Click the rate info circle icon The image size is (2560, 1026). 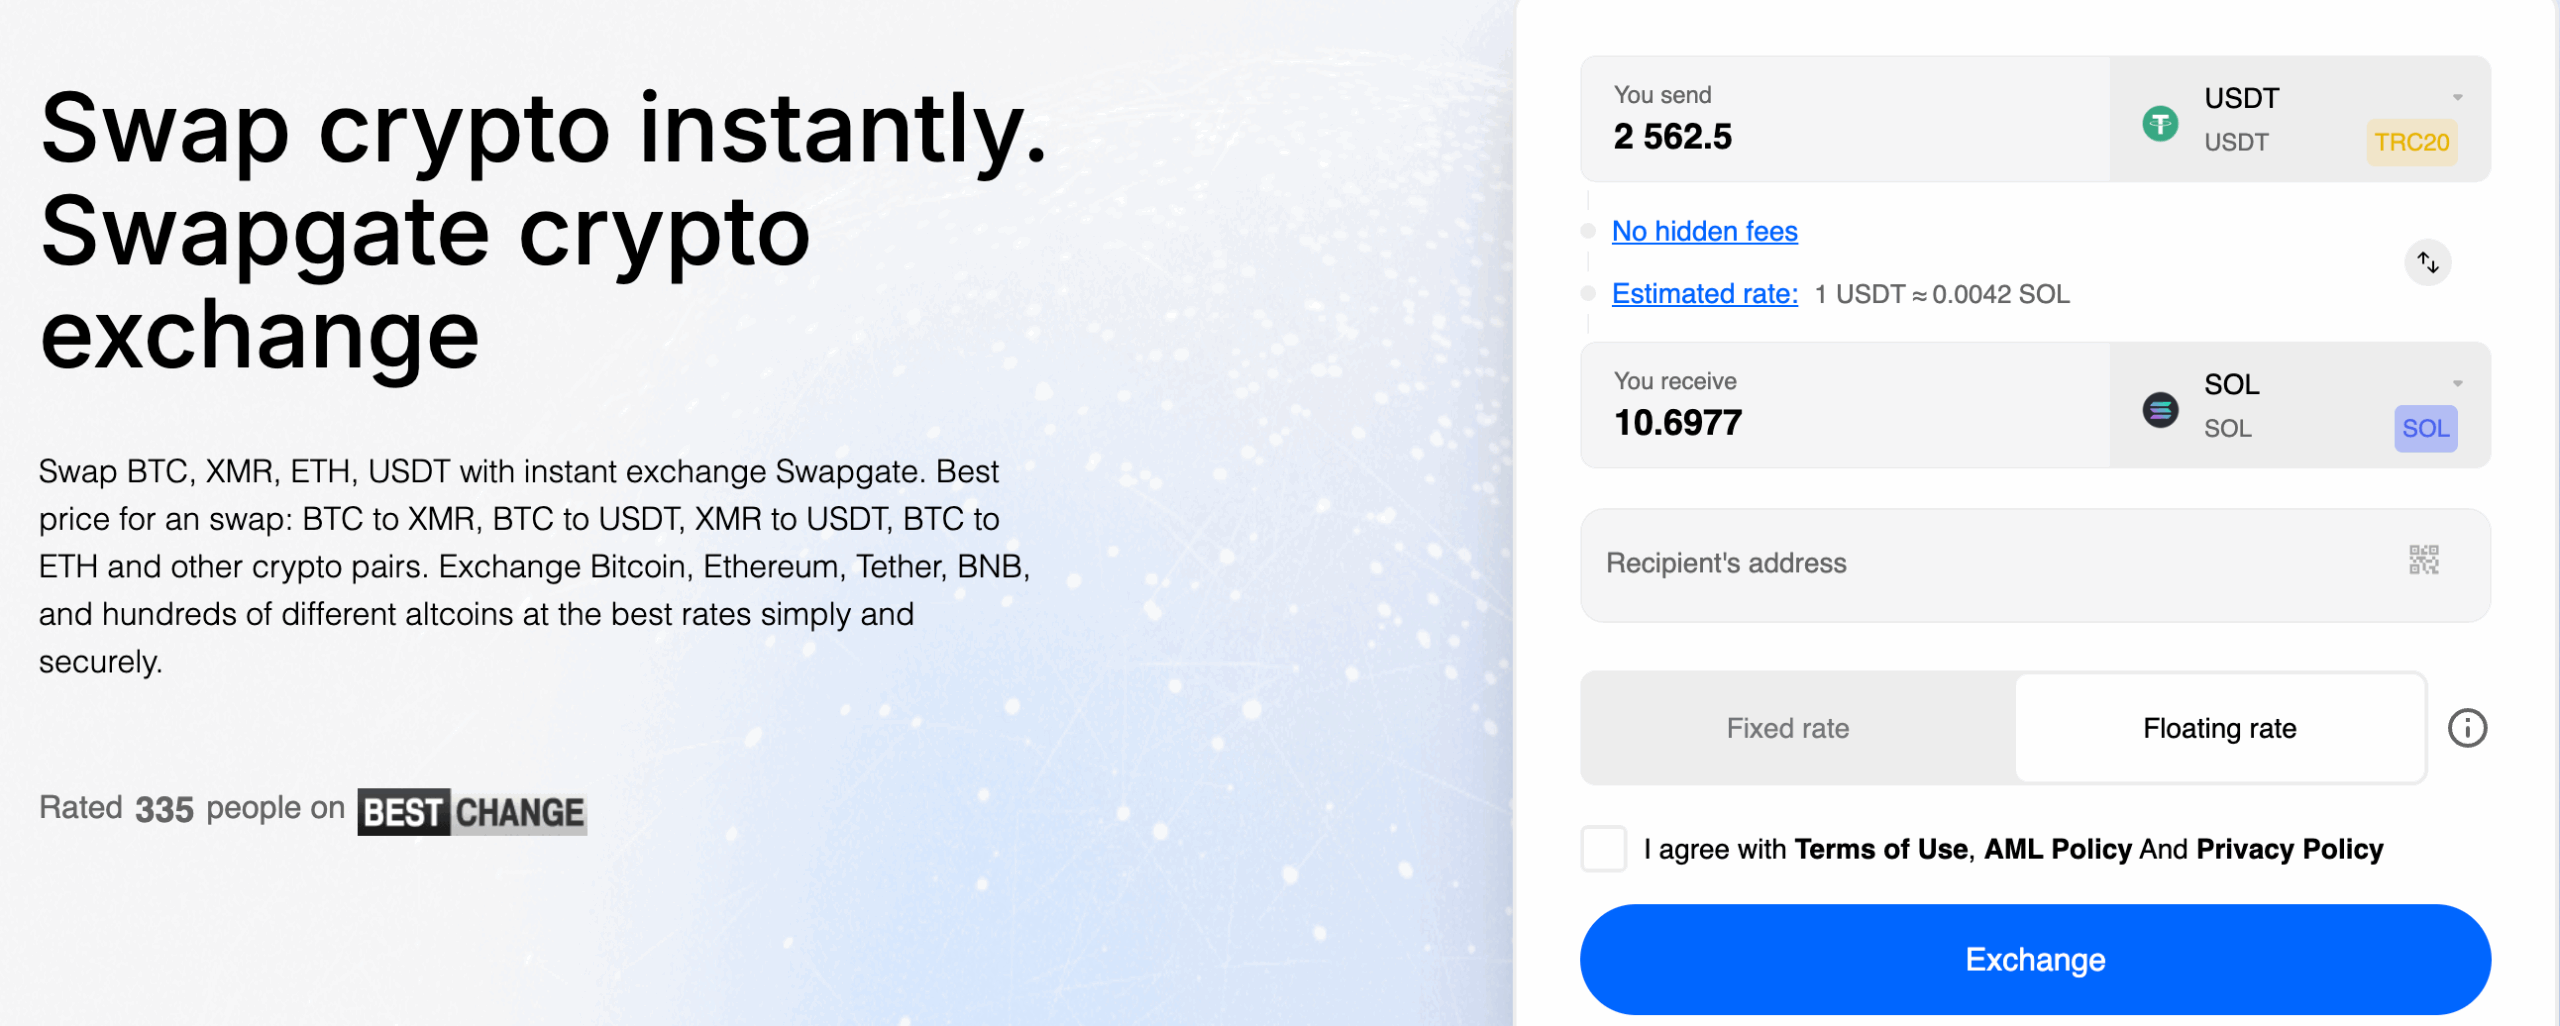(2467, 728)
